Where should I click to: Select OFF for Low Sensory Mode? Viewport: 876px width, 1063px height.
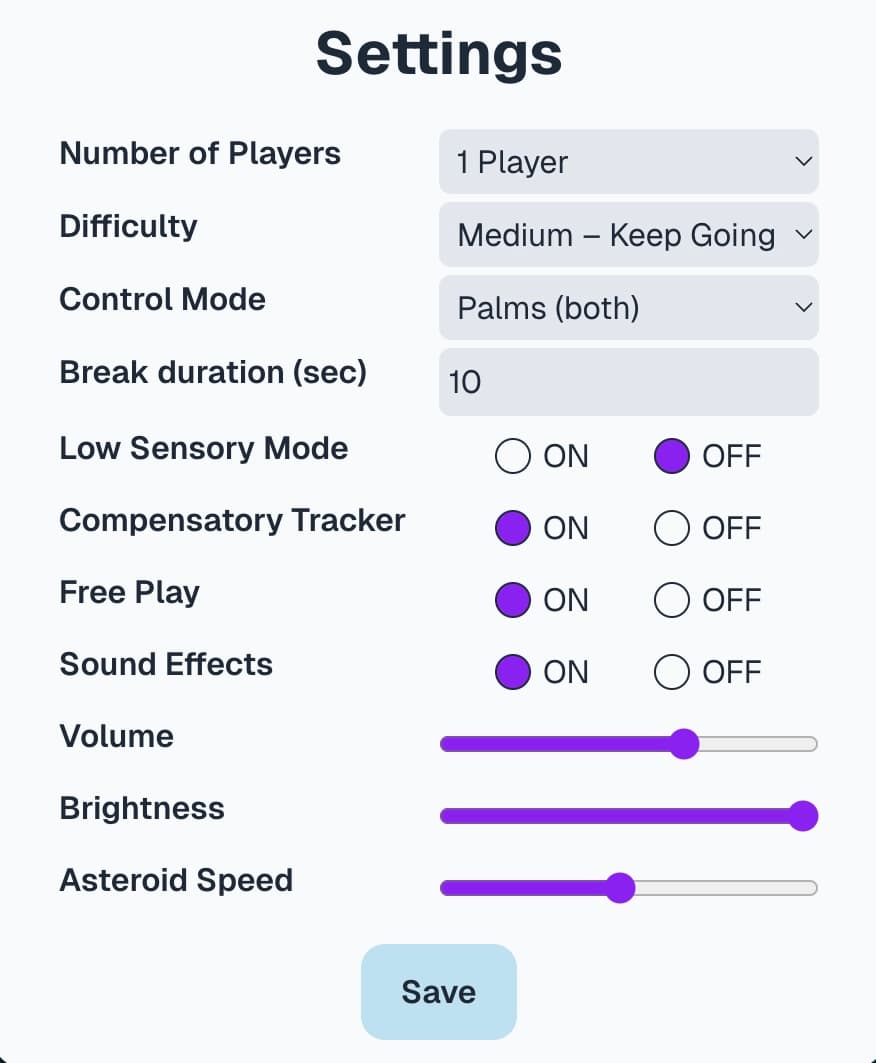(672, 456)
